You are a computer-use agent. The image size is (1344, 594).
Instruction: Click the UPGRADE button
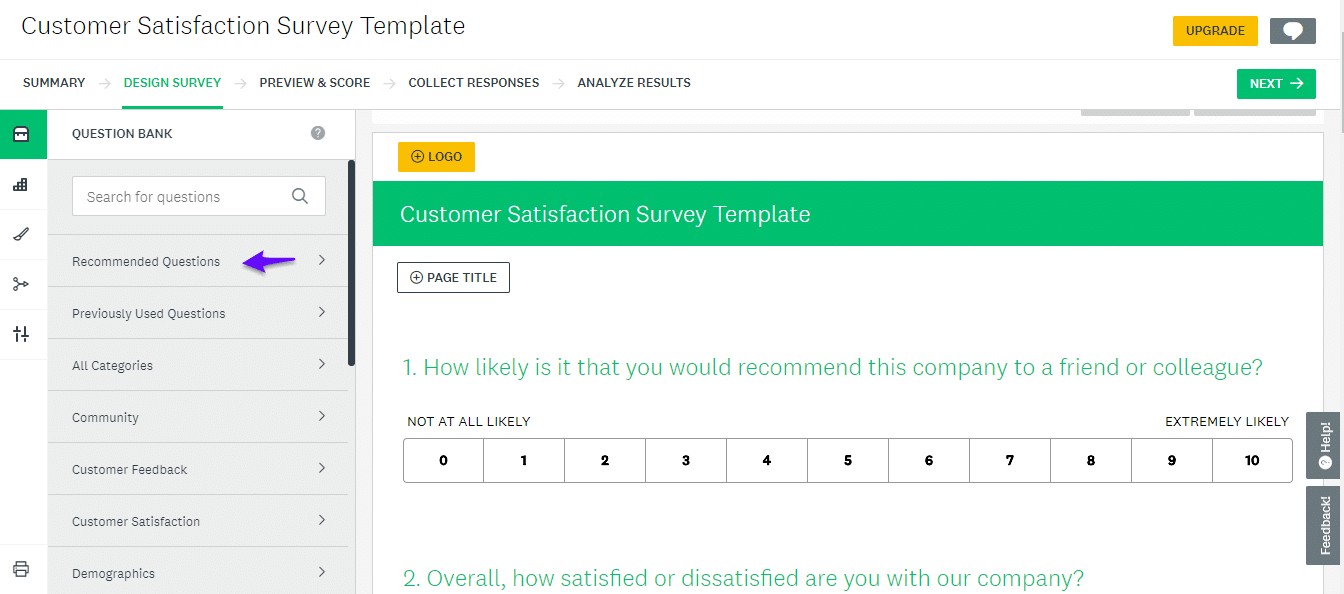[x=1215, y=30]
